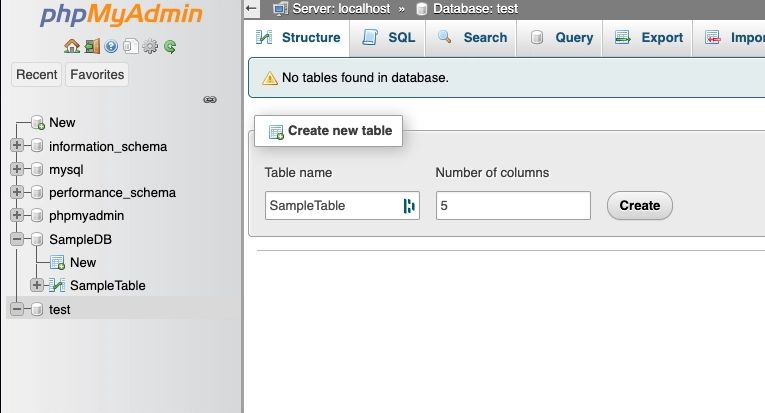Click the top-level New database entry

point(62,122)
